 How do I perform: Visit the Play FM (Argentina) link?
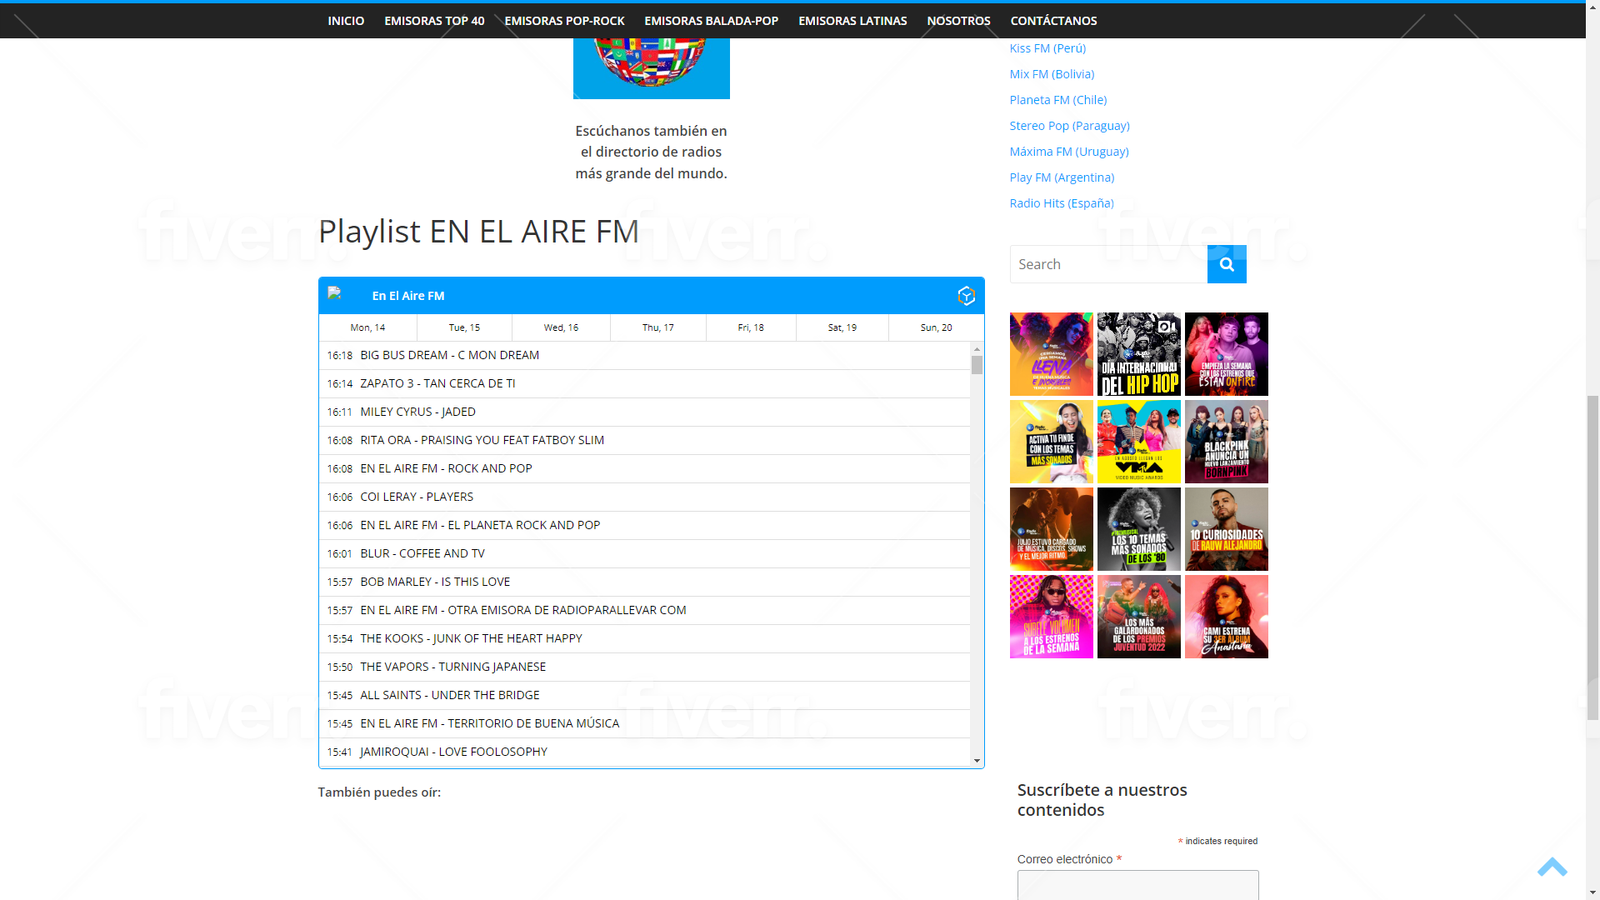point(1061,177)
